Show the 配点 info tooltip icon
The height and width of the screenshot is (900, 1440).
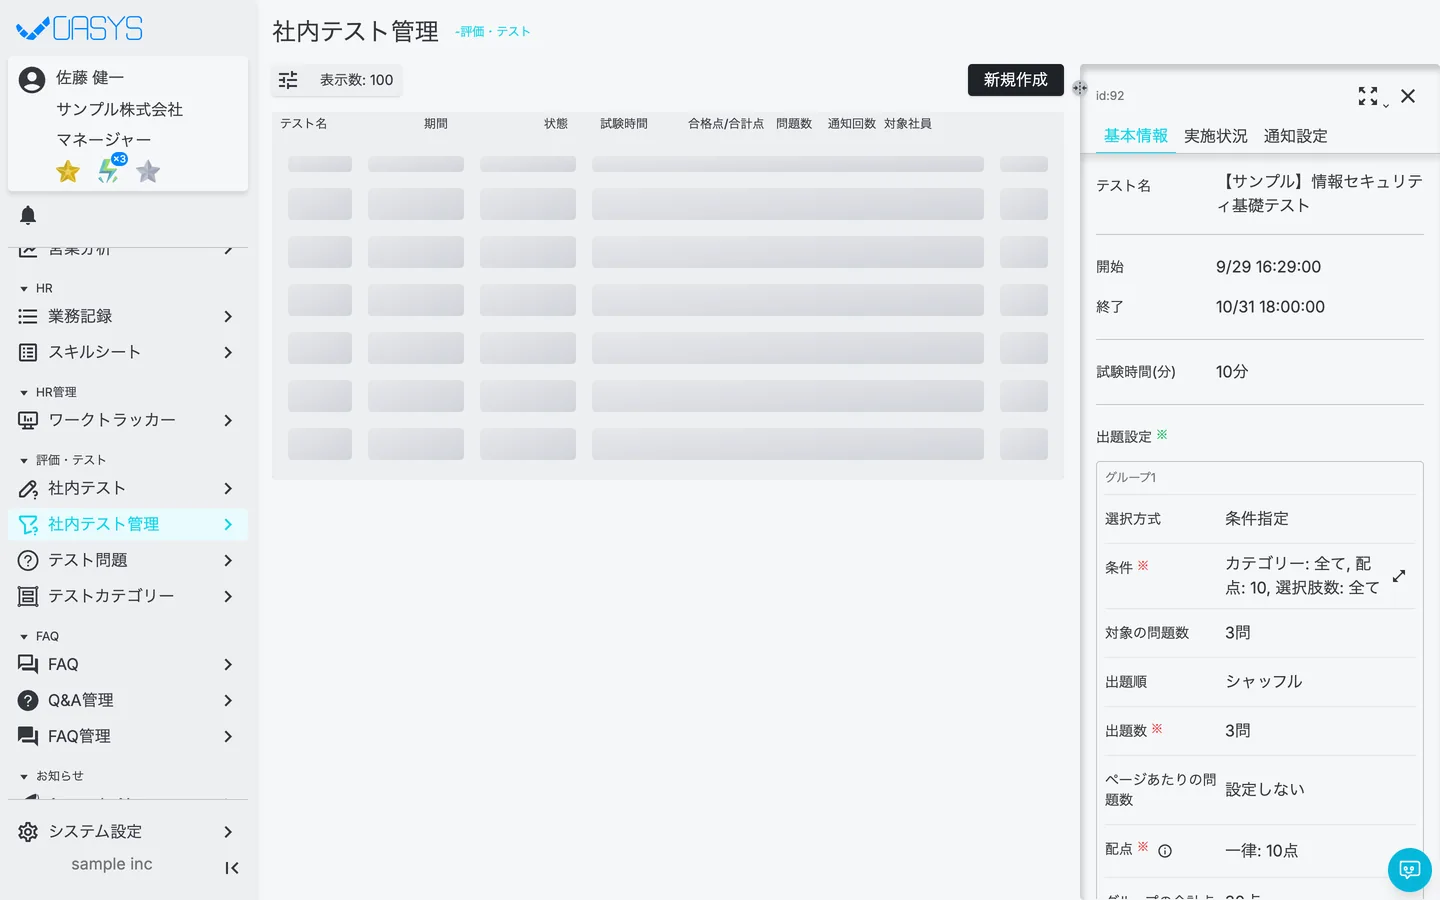click(1165, 851)
